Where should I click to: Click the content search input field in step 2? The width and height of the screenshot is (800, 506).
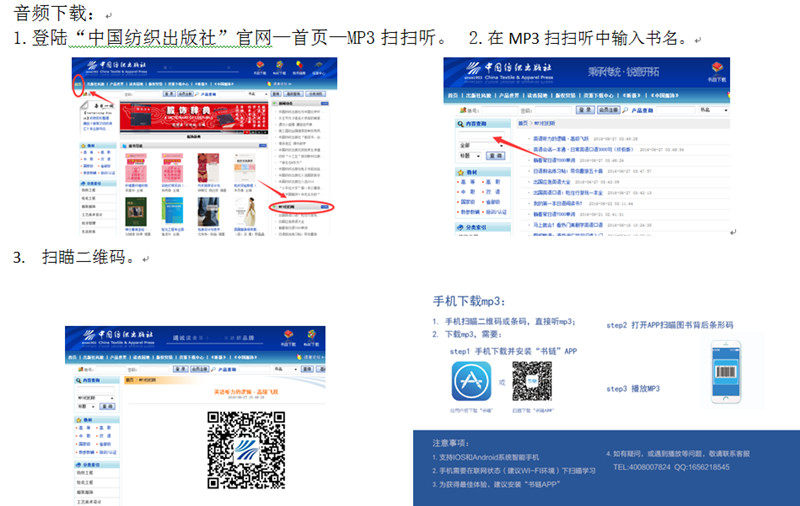click(481, 135)
